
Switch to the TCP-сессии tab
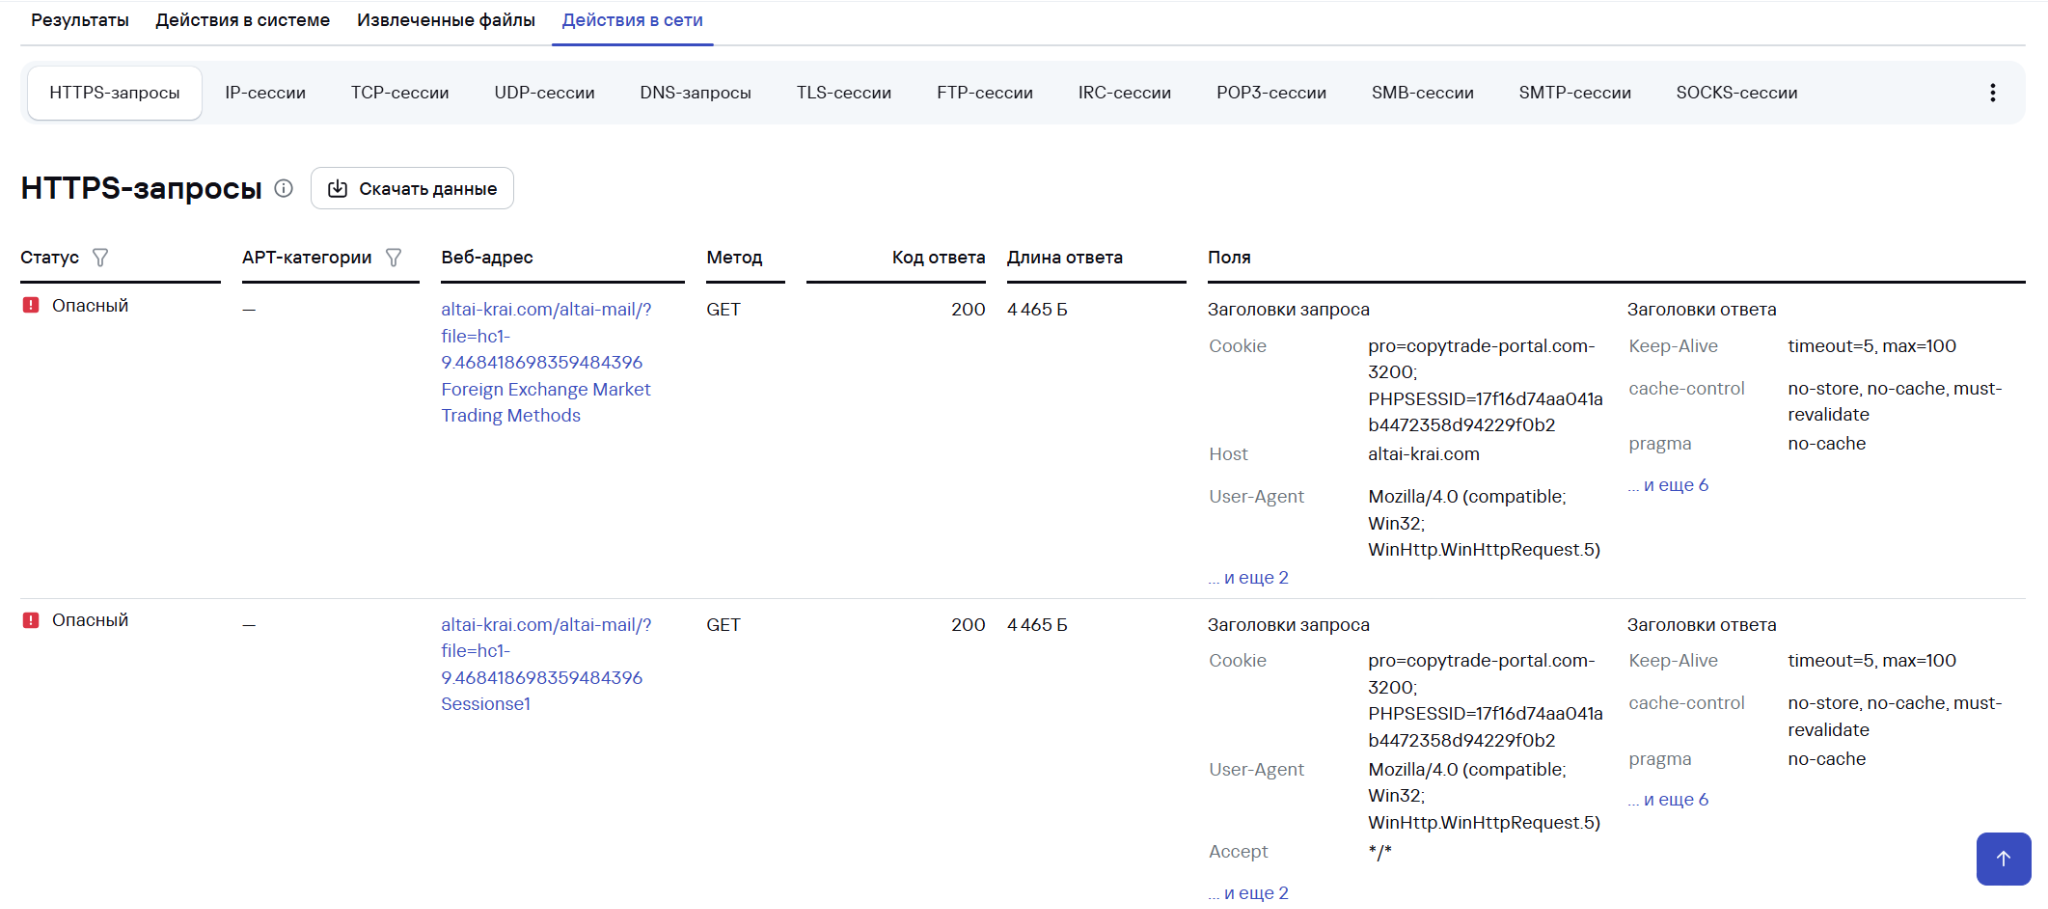point(399,93)
